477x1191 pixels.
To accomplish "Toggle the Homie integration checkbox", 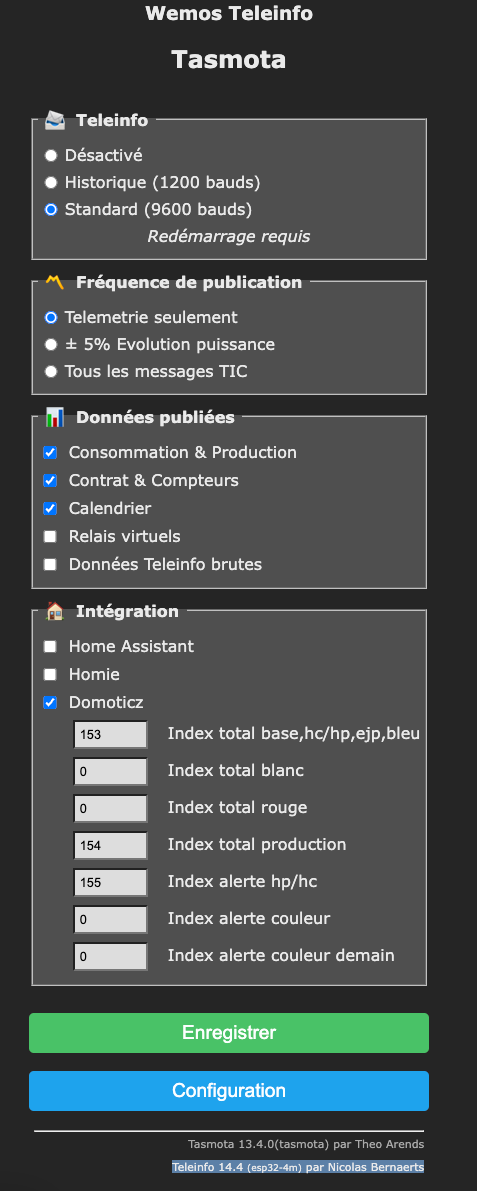I will tap(50, 674).
